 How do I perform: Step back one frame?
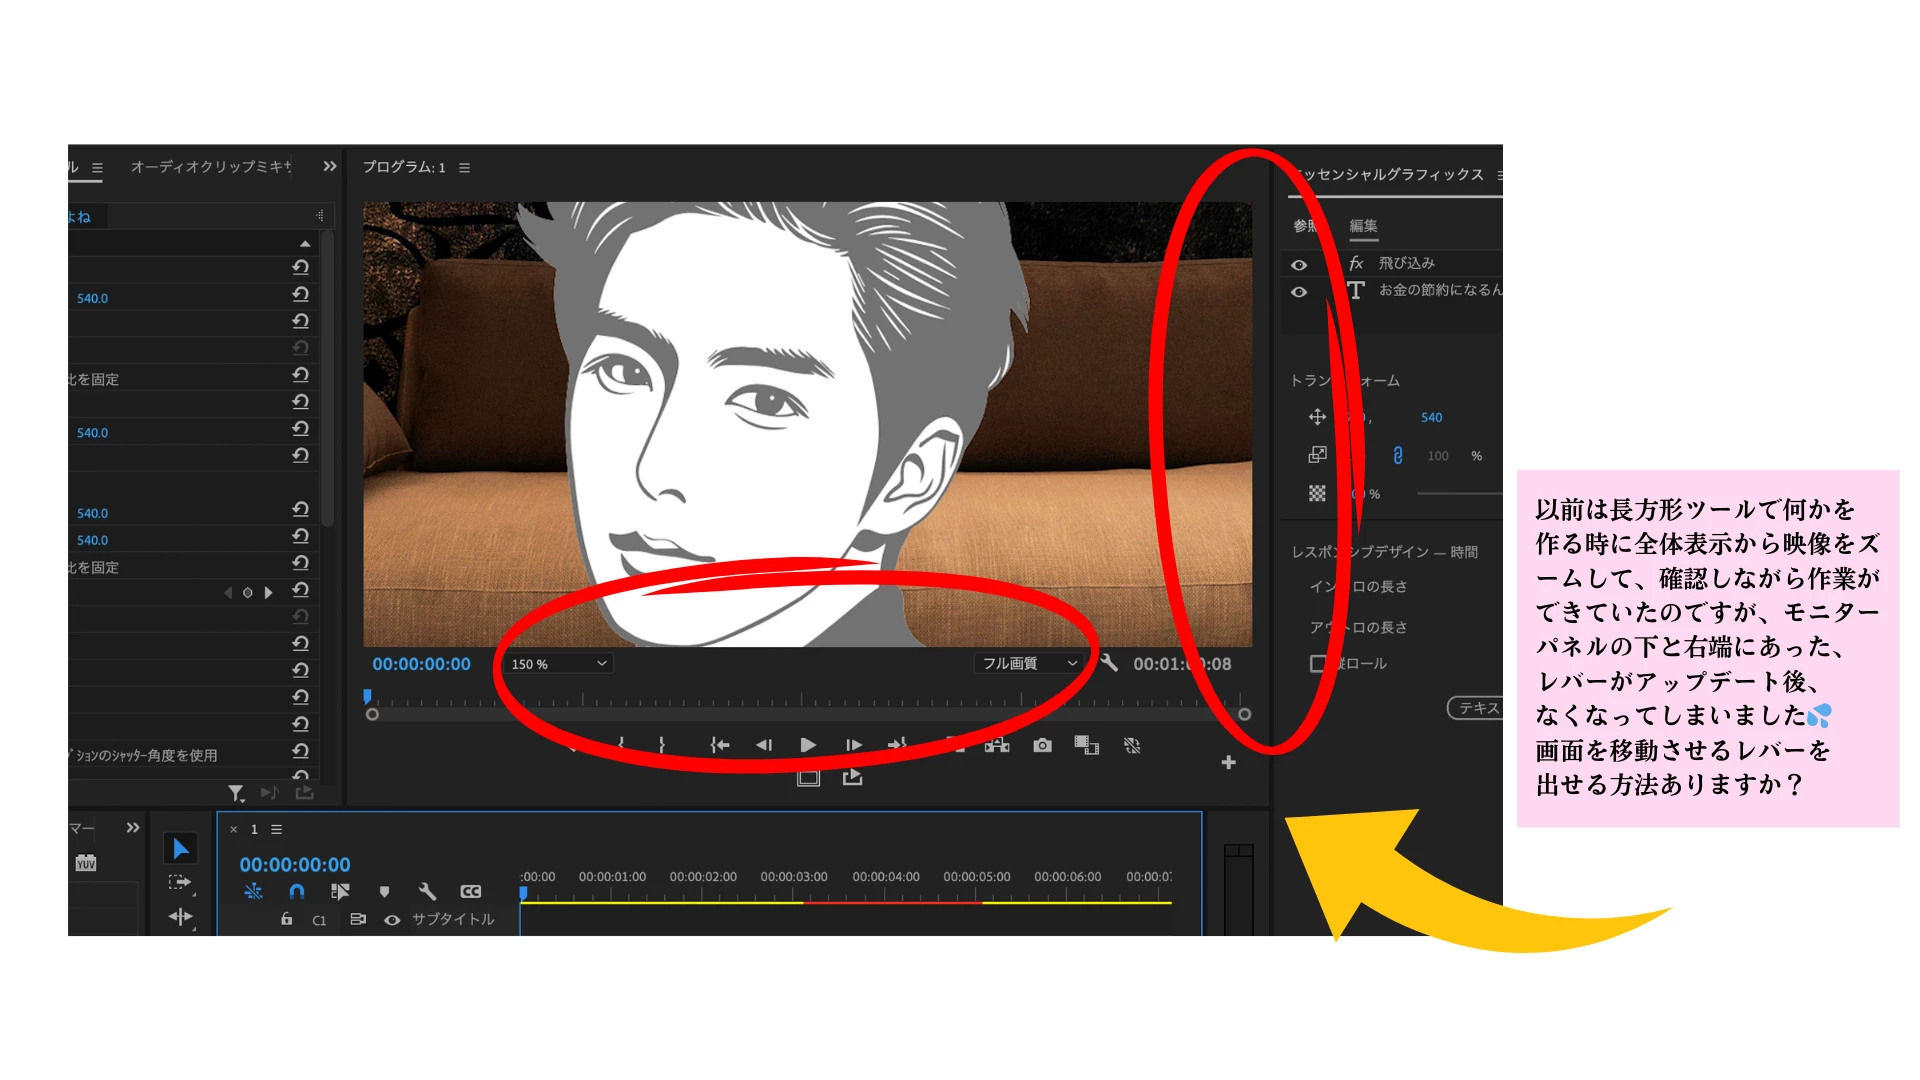tap(764, 745)
